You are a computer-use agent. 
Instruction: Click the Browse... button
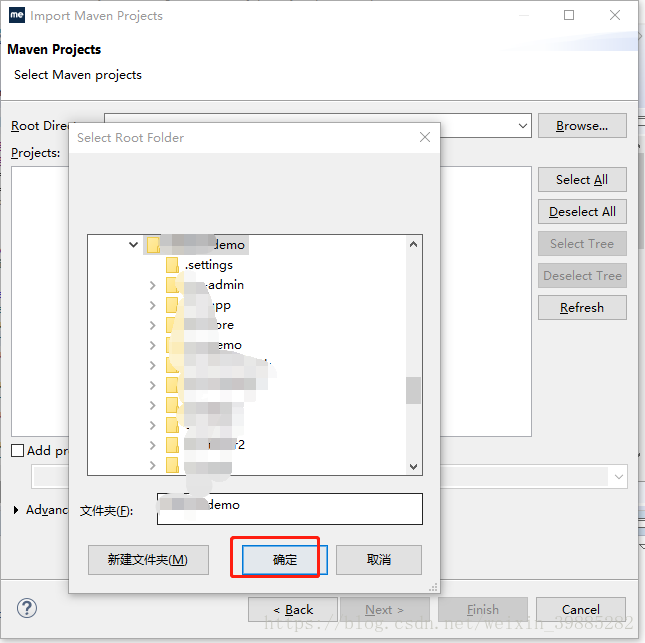click(x=582, y=125)
